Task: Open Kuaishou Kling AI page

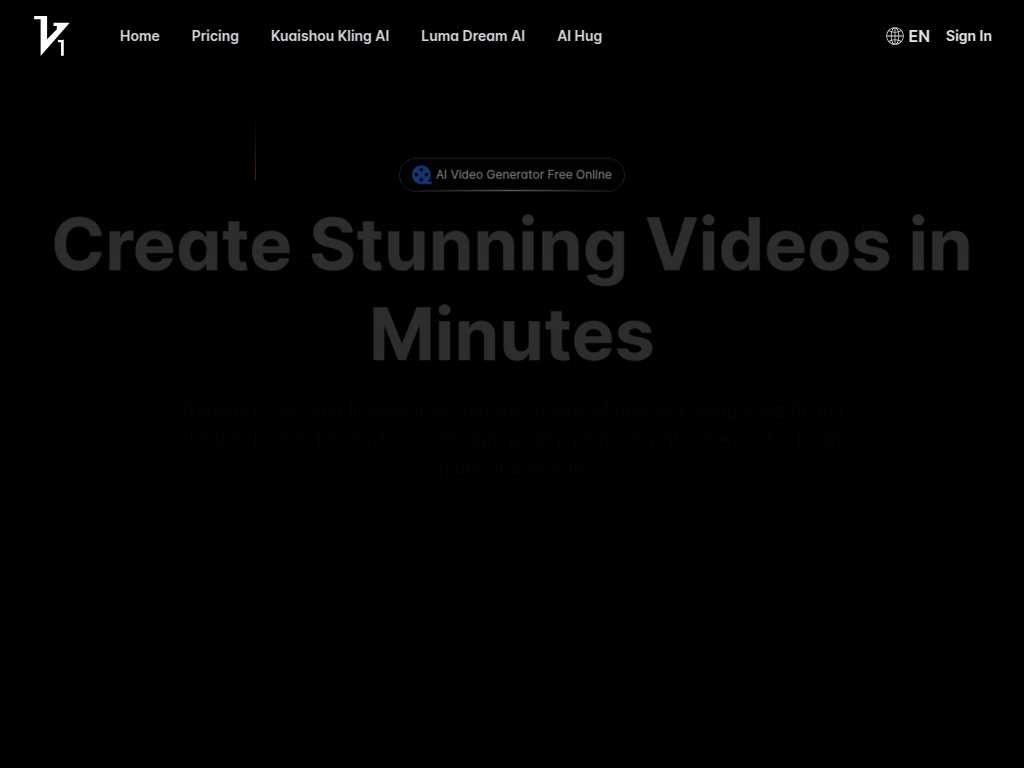Action: pyautogui.click(x=330, y=36)
